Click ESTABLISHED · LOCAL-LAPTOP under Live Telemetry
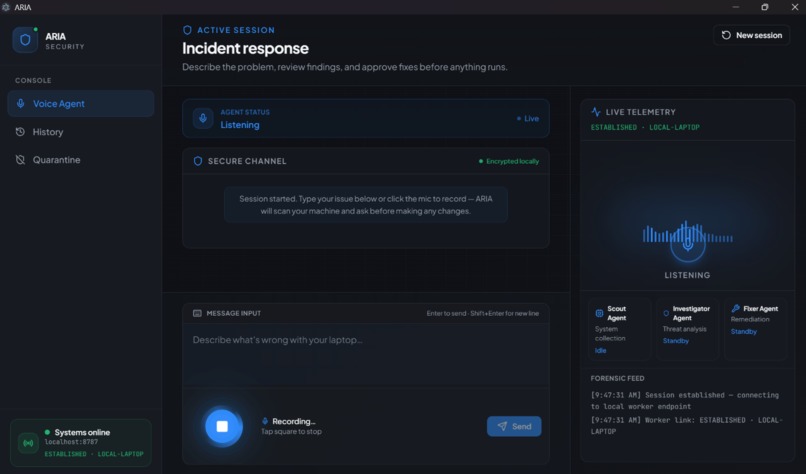The width and height of the screenshot is (806, 474). point(645,127)
